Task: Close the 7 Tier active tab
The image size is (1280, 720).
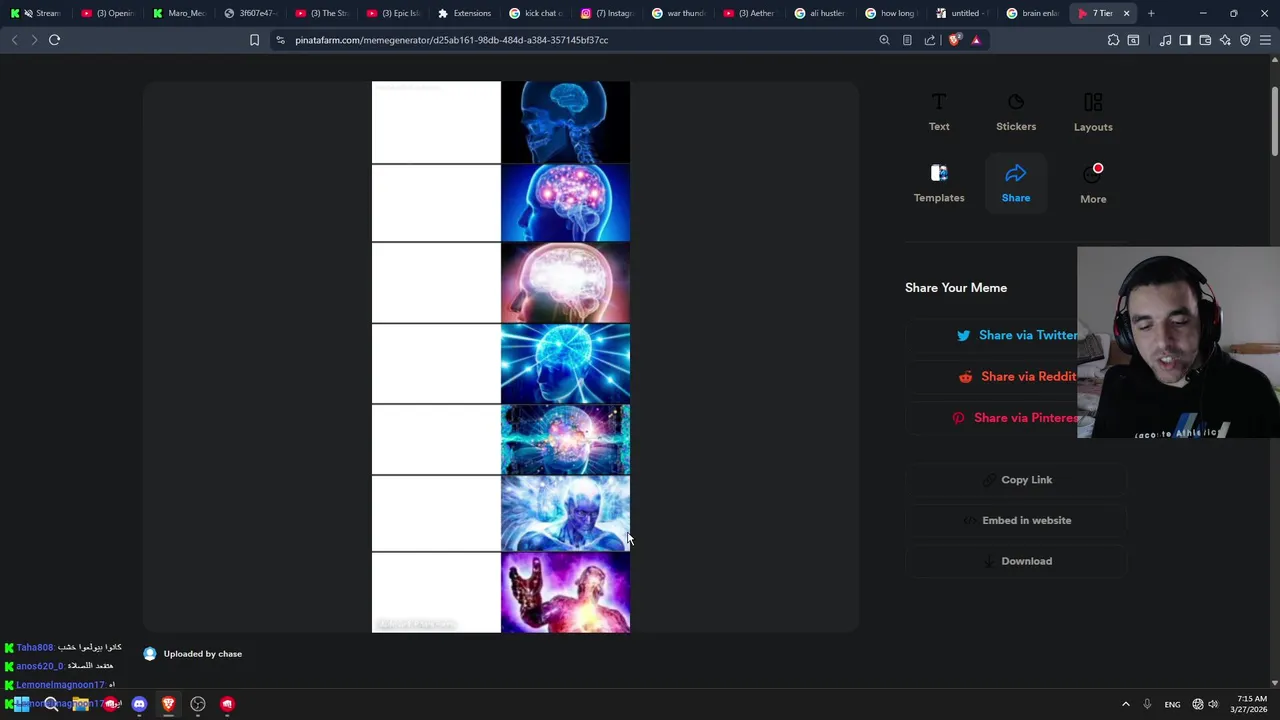Action: click(x=1126, y=13)
